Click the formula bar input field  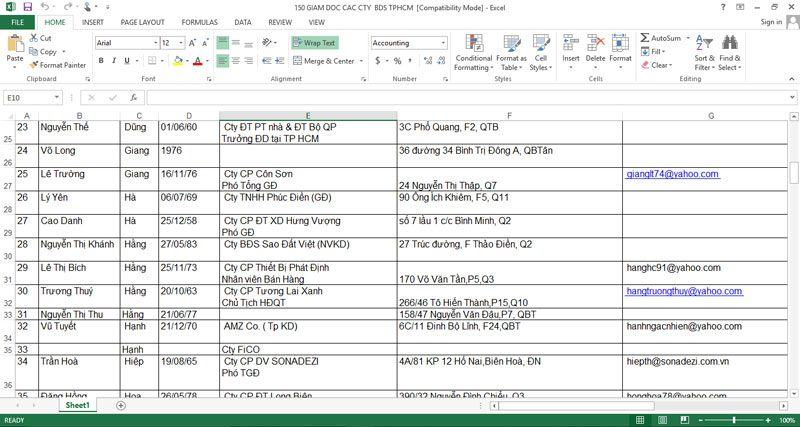tap(466, 97)
